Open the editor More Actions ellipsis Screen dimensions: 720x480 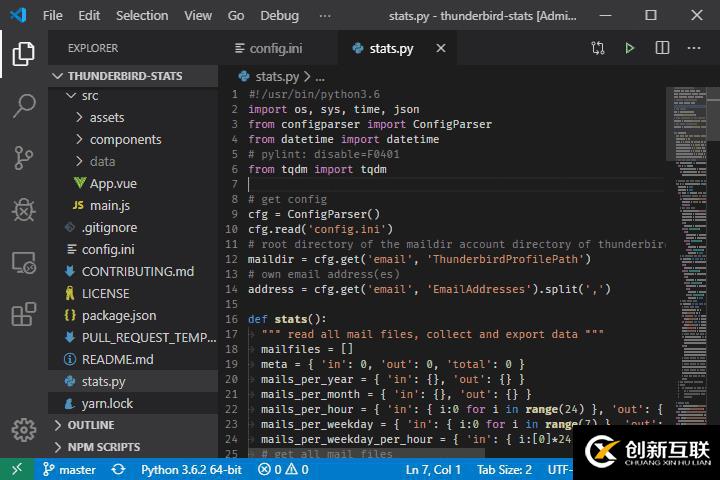(x=694, y=48)
